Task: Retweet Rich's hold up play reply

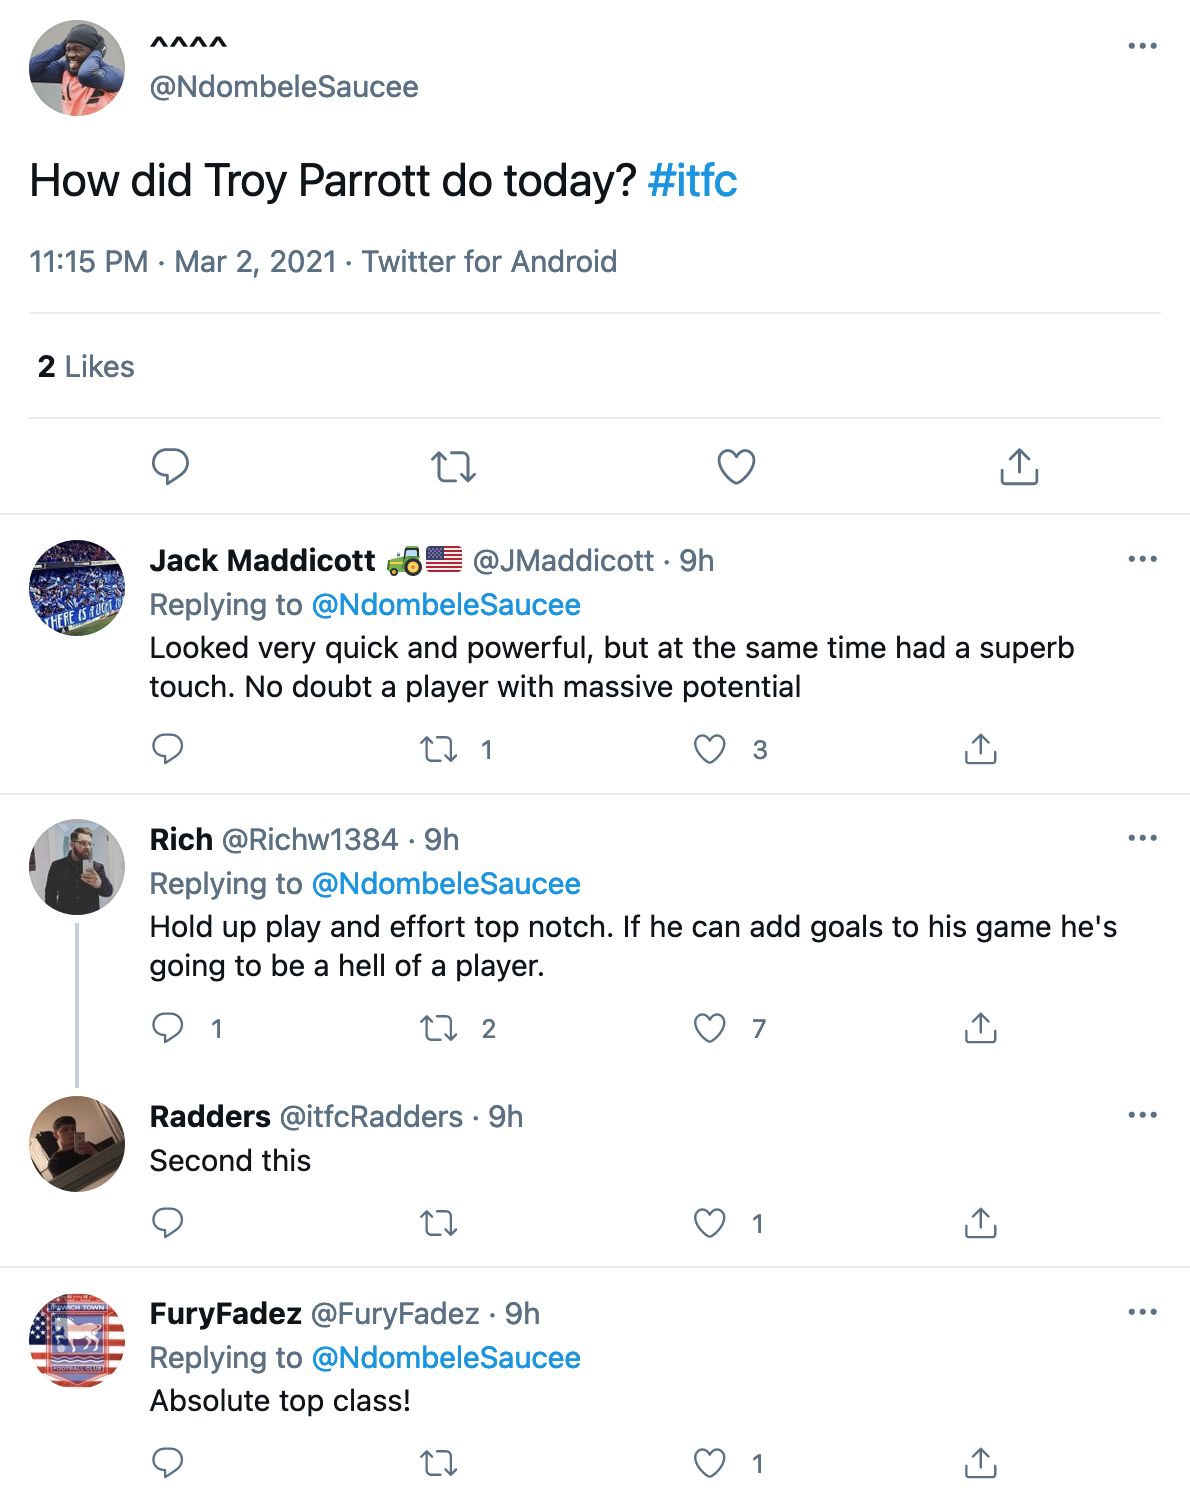Action: pyautogui.click(x=438, y=1028)
